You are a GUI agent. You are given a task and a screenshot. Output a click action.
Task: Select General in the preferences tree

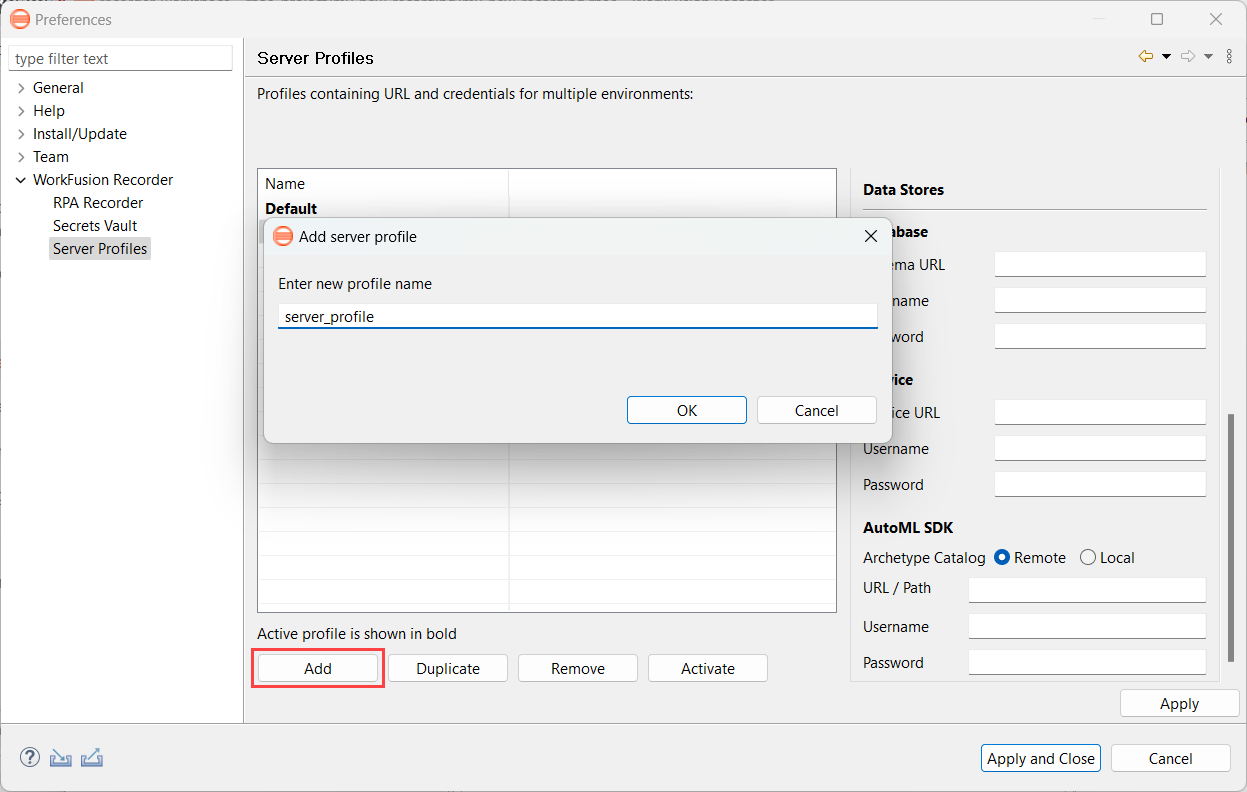pos(58,88)
